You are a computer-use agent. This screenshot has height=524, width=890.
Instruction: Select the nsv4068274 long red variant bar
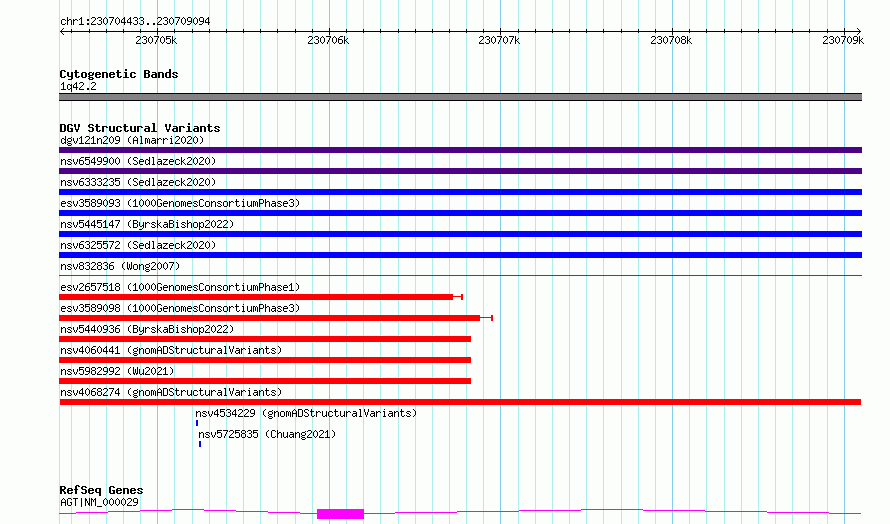460,402
